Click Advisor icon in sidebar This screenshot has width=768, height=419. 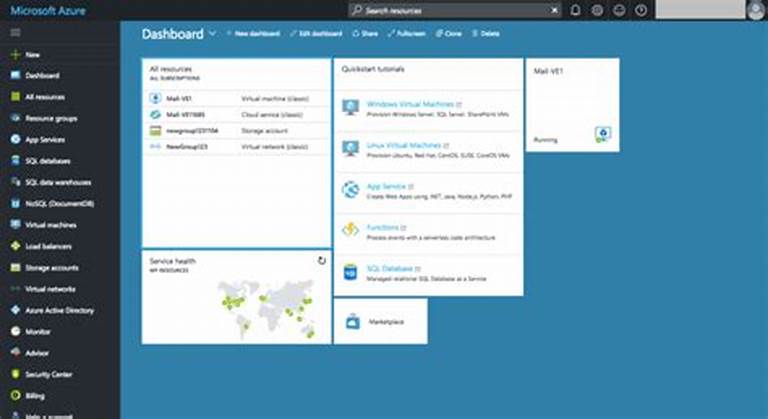[15, 353]
